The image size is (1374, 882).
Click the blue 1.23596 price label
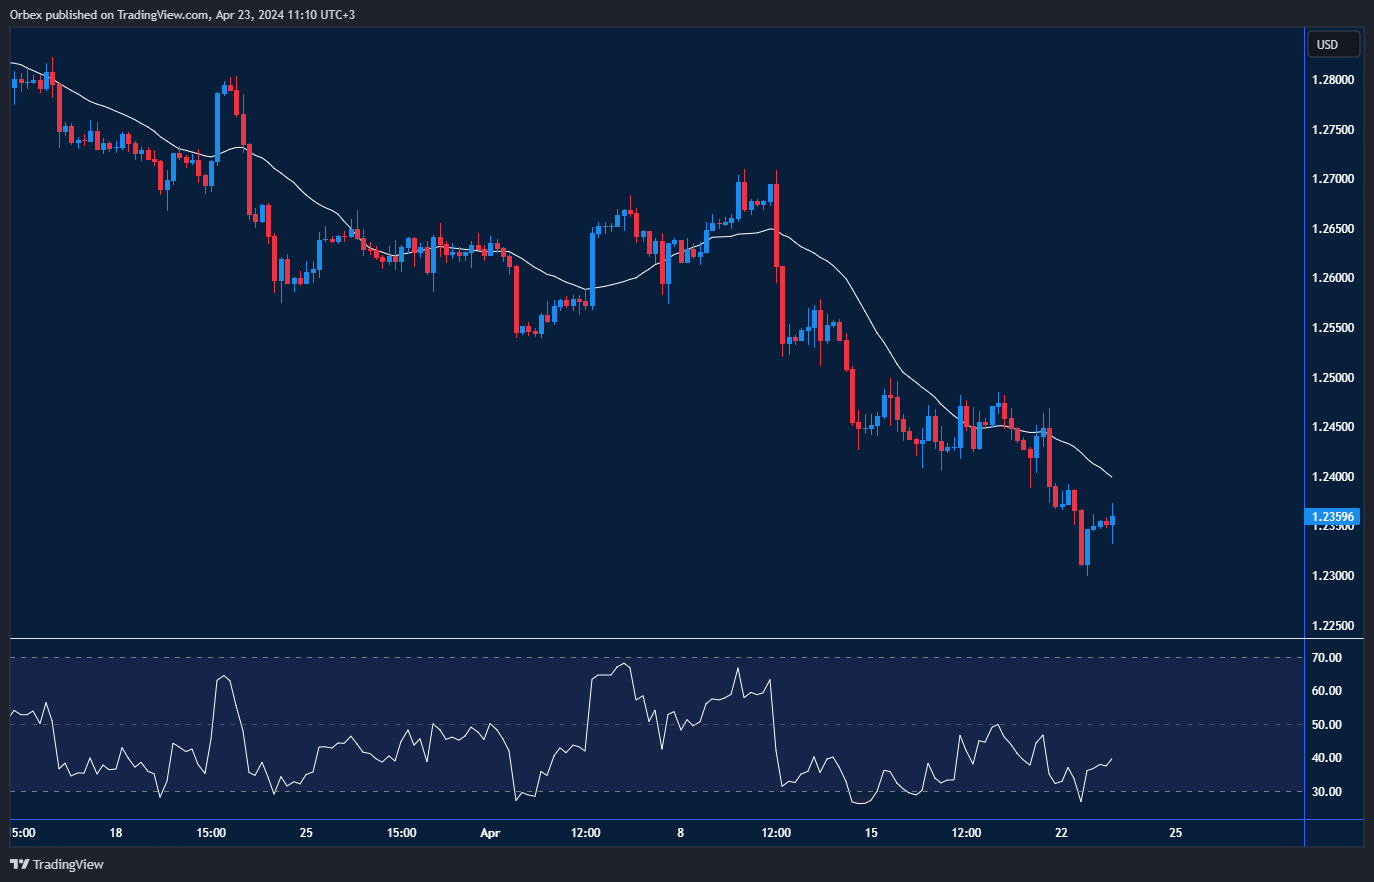click(1333, 516)
